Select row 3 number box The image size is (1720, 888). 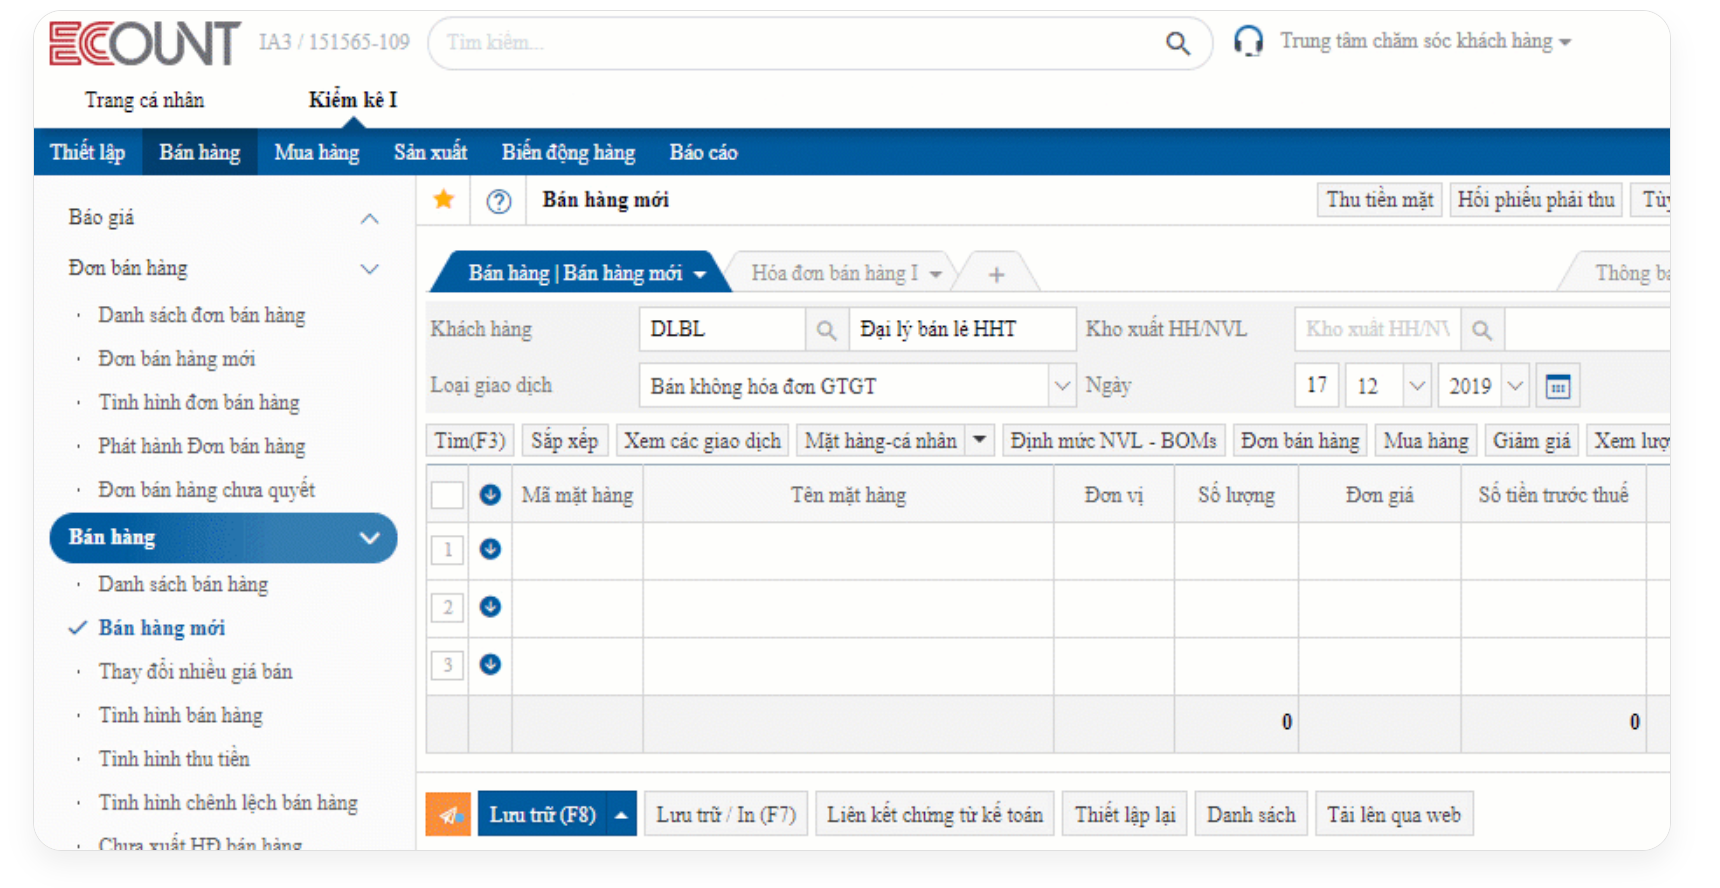pos(447,665)
